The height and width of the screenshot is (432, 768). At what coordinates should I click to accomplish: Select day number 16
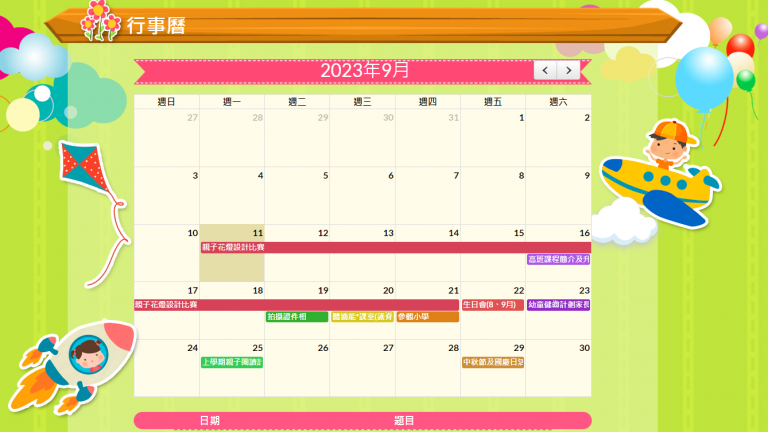(x=584, y=233)
